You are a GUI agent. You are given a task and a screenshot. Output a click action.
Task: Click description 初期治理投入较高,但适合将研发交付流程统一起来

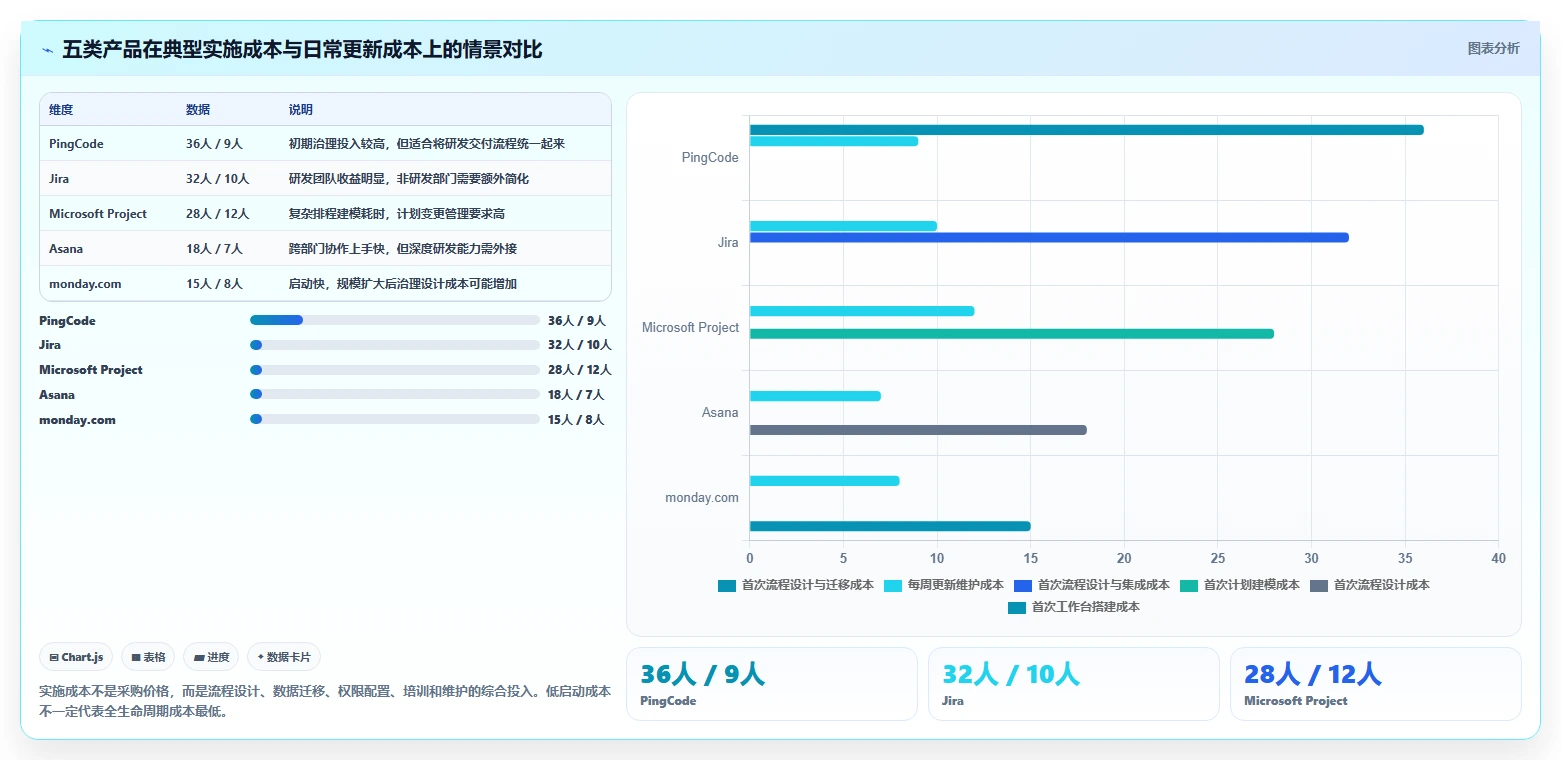427,144
